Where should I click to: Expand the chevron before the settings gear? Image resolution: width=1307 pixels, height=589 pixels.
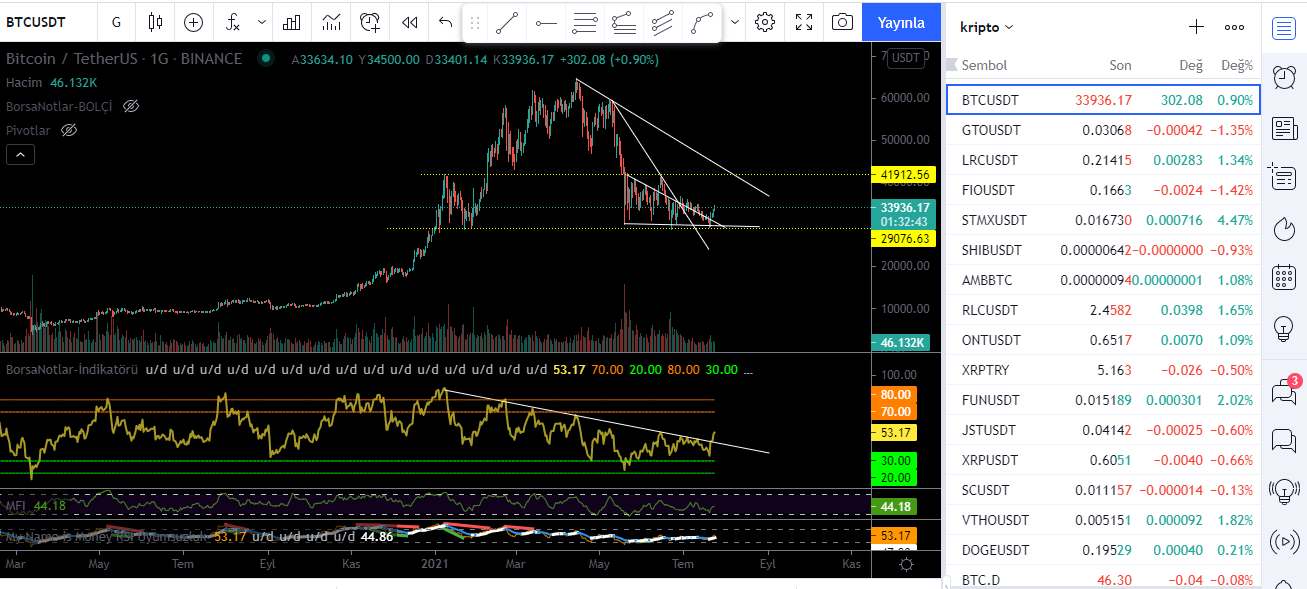pos(736,21)
